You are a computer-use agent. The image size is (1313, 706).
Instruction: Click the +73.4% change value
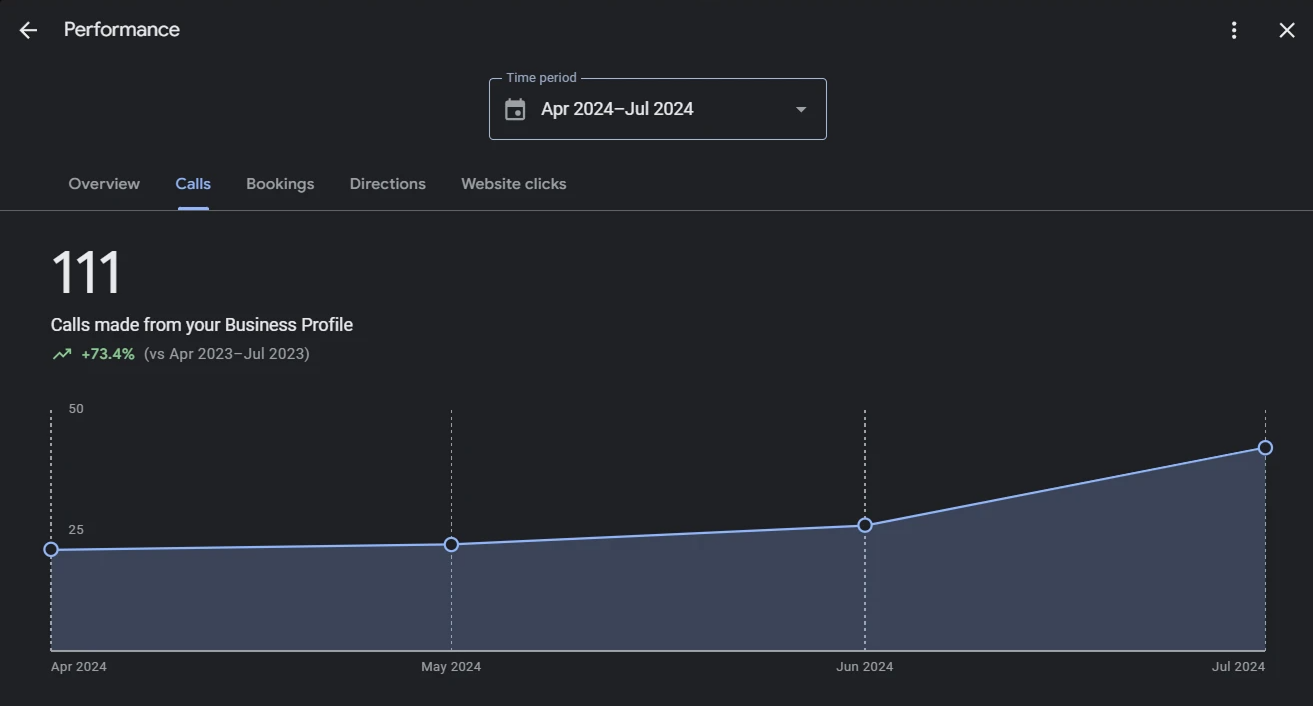pos(108,354)
